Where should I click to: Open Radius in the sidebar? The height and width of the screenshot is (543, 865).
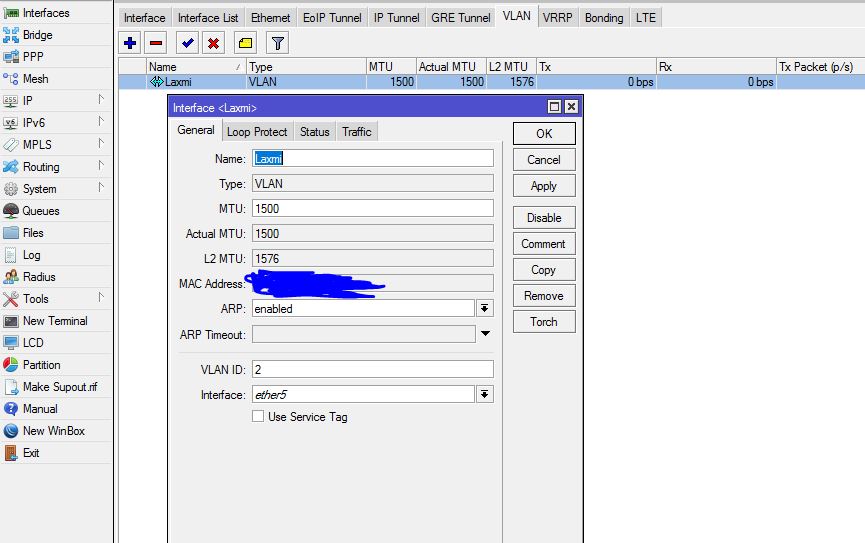[x=55, y=277]
